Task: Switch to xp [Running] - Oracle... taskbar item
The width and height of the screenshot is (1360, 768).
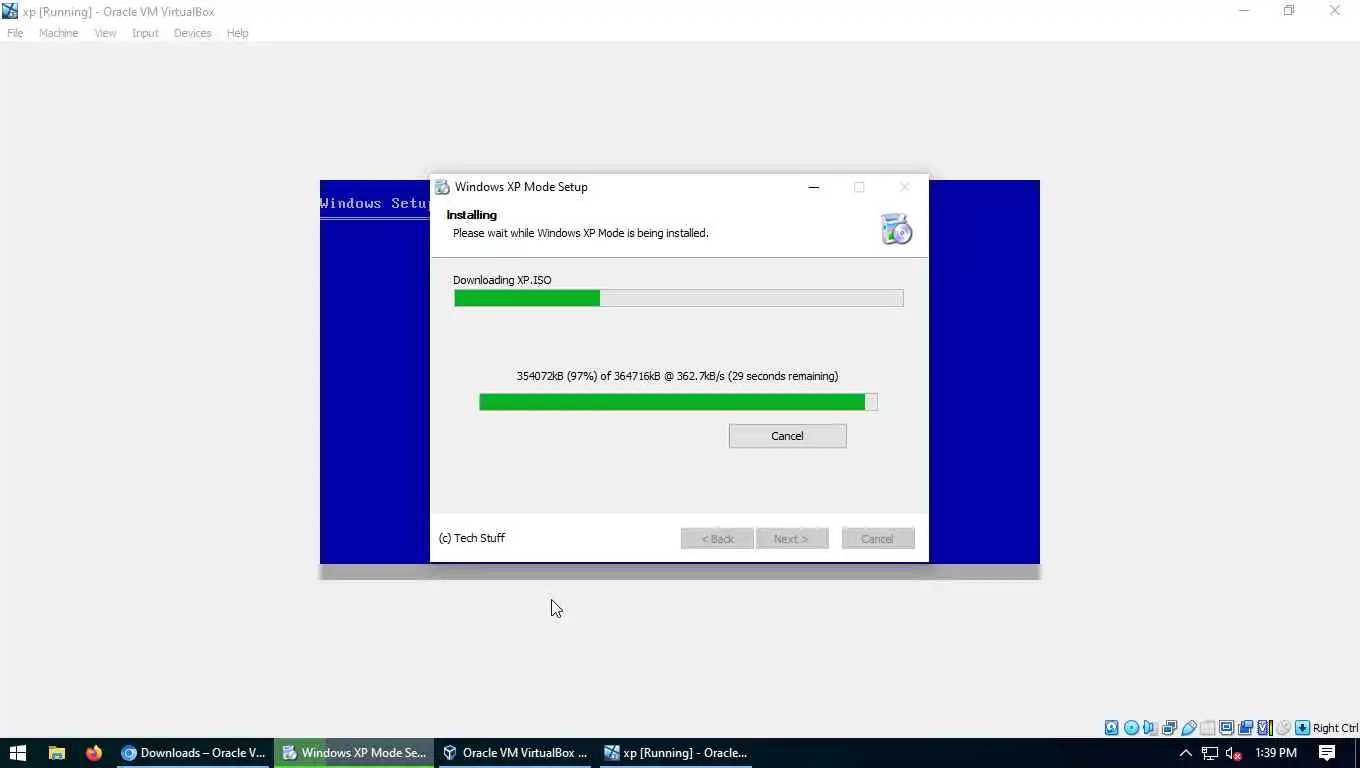Action: 677,753
